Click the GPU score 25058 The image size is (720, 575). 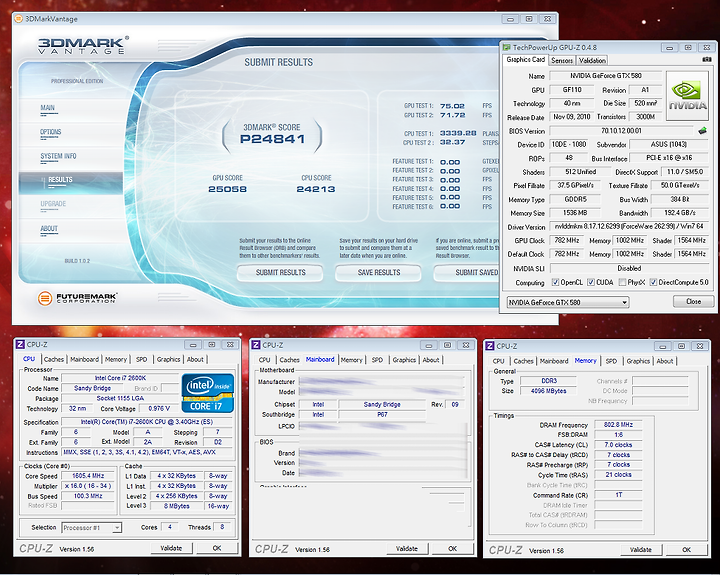(x=227, y=189)
